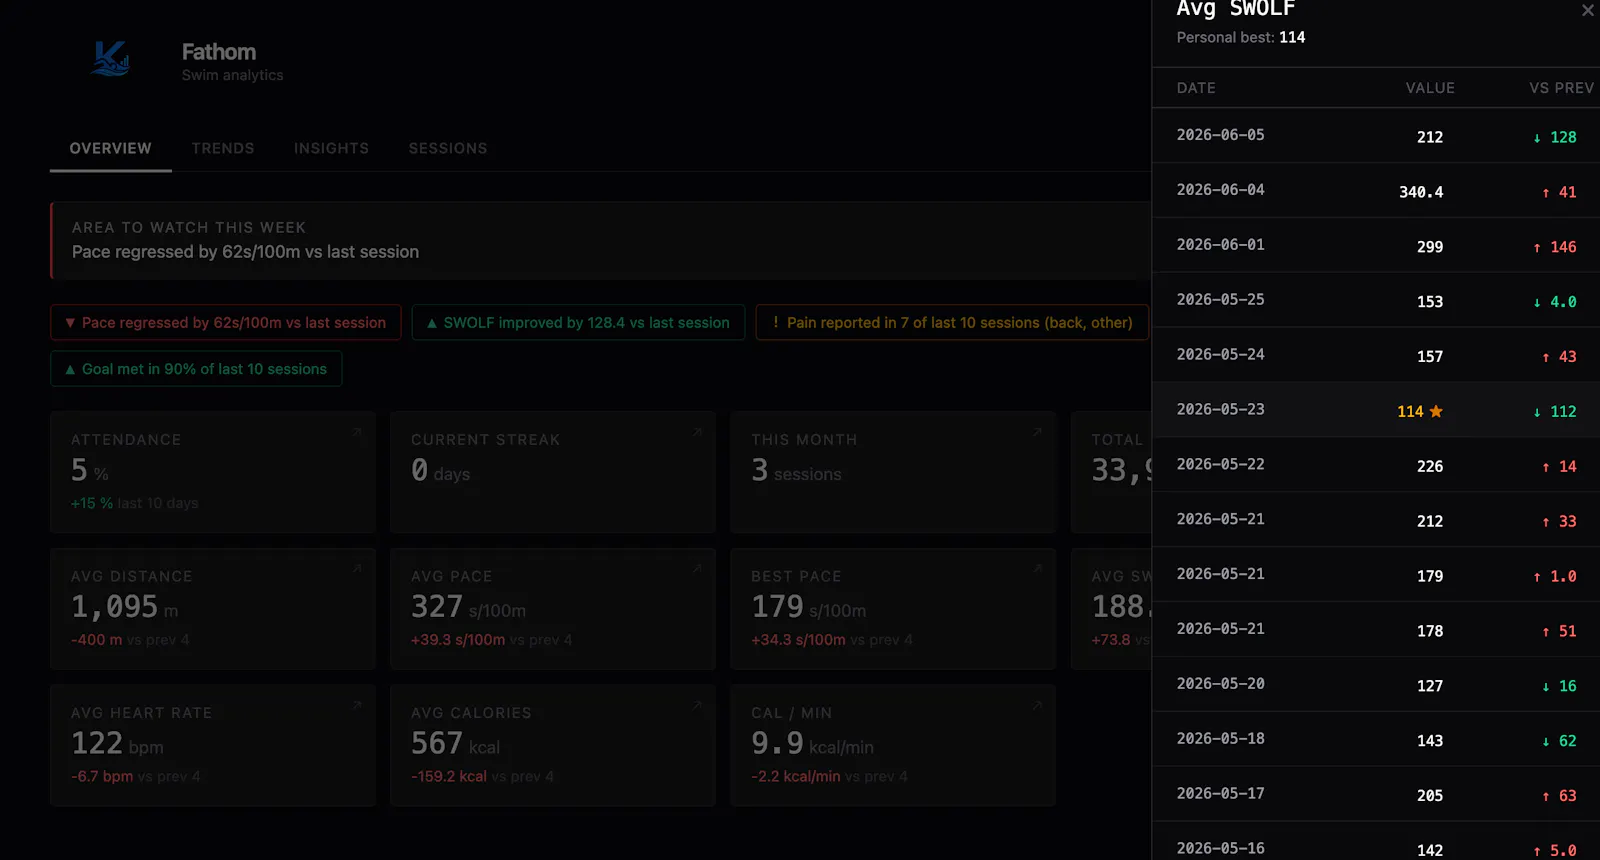1600x860 pixels.
Task: Click the Personal best: 114 label
Action: [x=1241, y=37]
